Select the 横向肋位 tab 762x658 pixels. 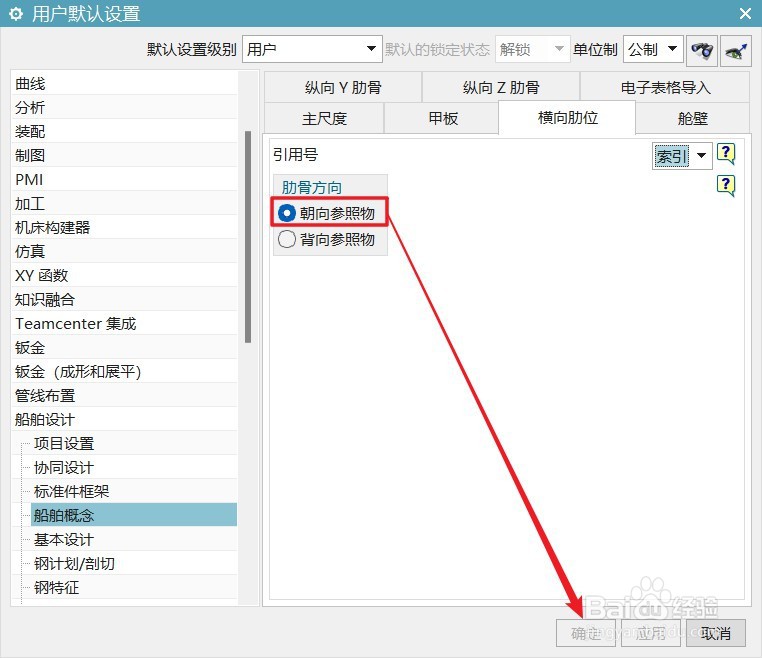567,118
